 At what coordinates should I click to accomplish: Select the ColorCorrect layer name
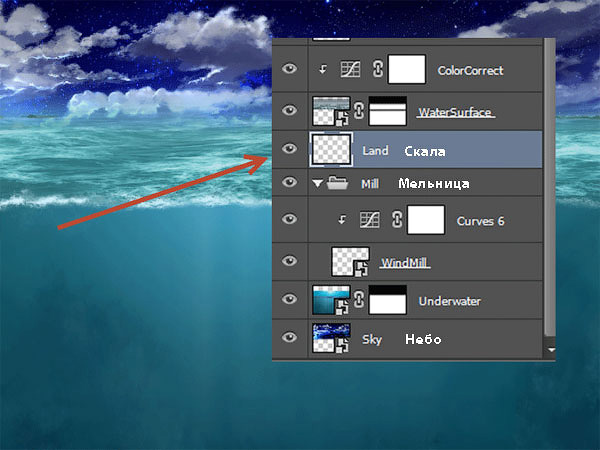click(470, 70)
